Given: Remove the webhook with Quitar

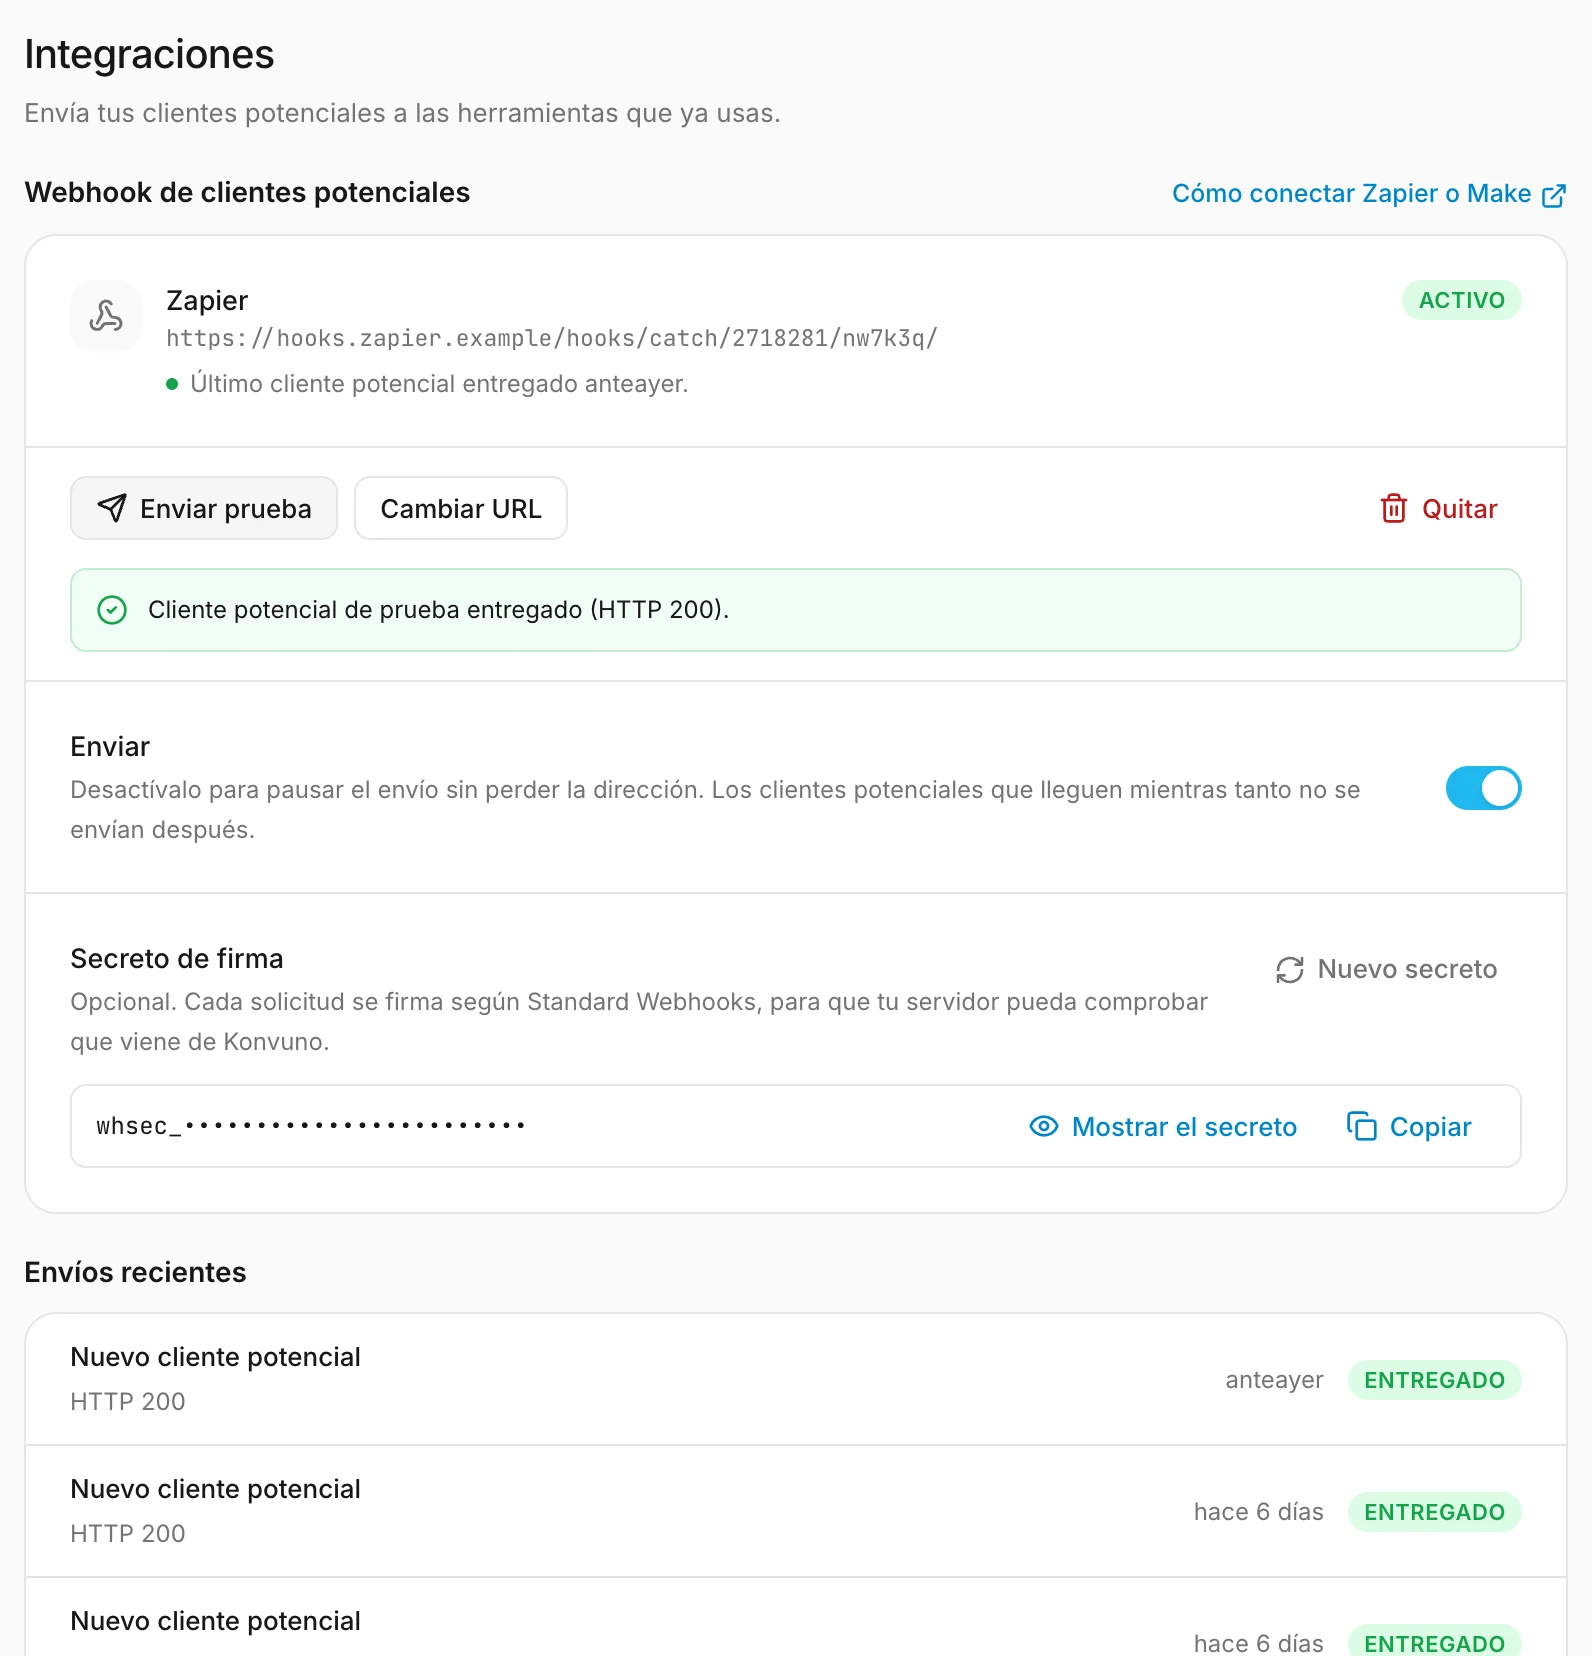Looking at the screenshot, I should pyautogui.click(x=1439, y=508).
